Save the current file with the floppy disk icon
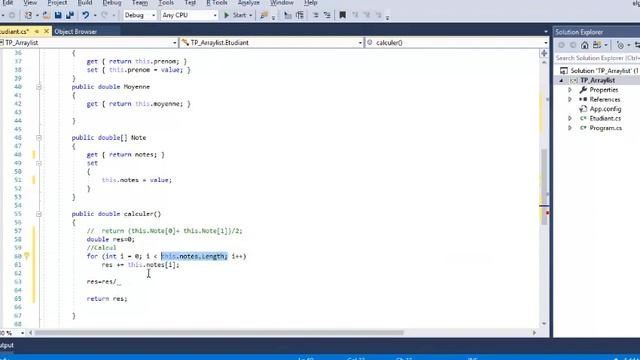The height and width of the screenshot is (360, 640). [58, 15]
